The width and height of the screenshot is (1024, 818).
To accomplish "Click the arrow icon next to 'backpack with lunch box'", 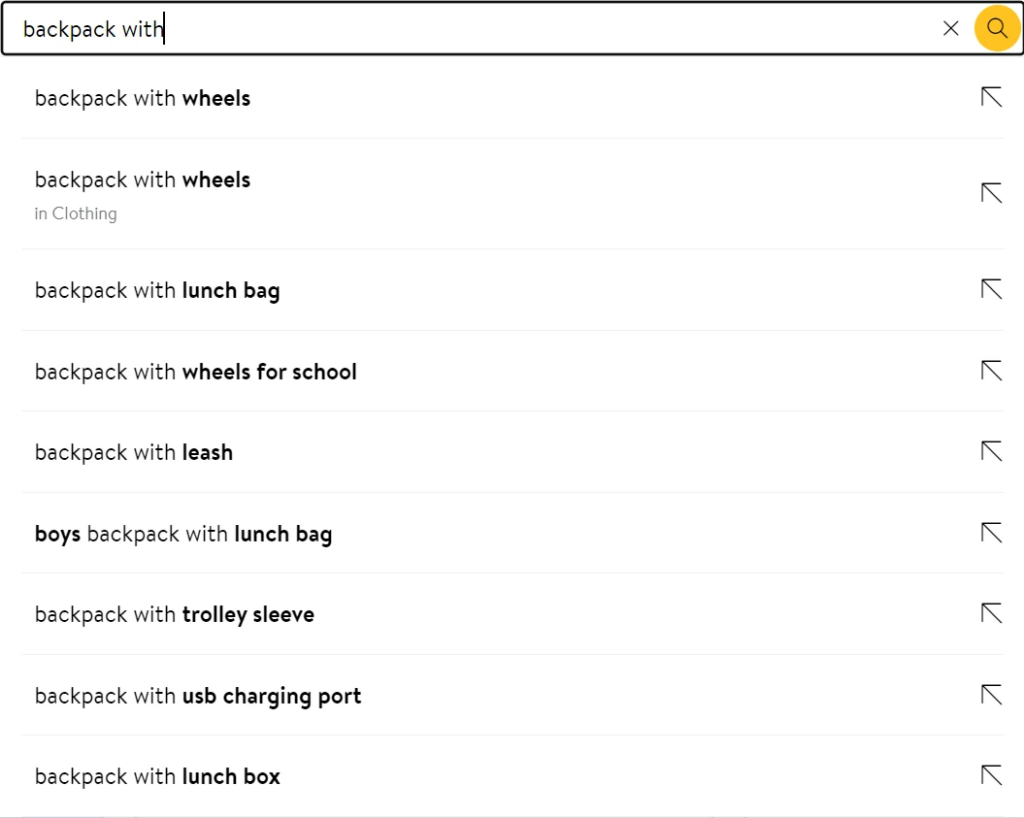I will point(990,774).
